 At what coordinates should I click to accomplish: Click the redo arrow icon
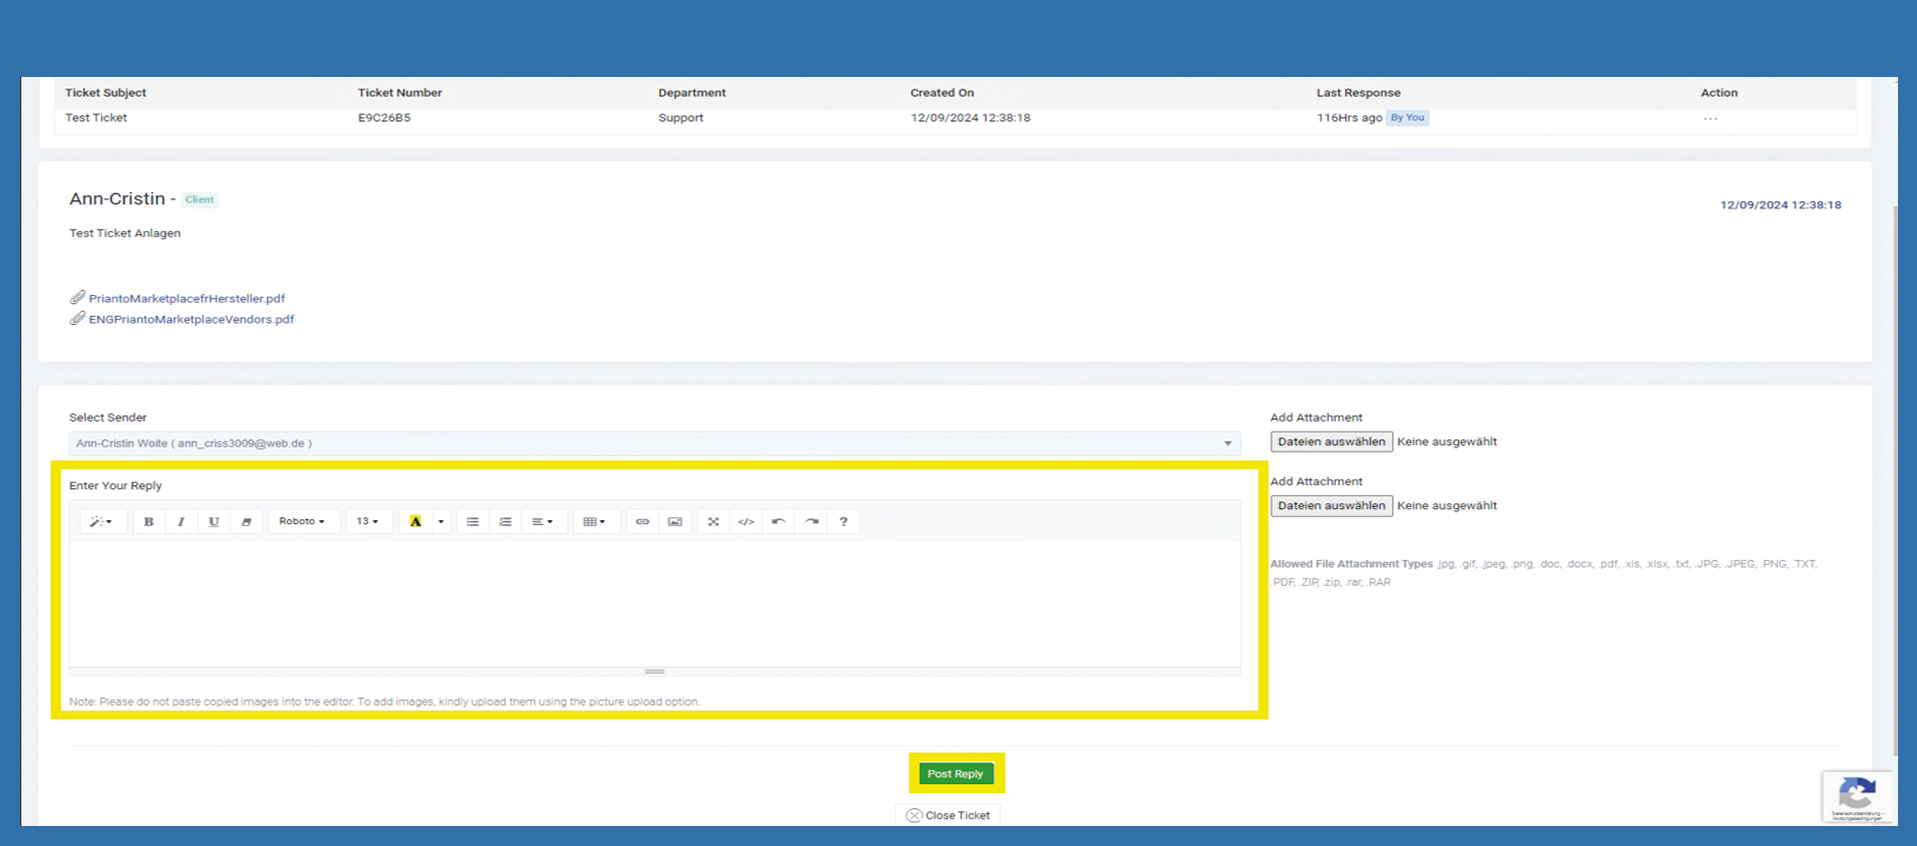pyautogui.click(x=812, y=522)
